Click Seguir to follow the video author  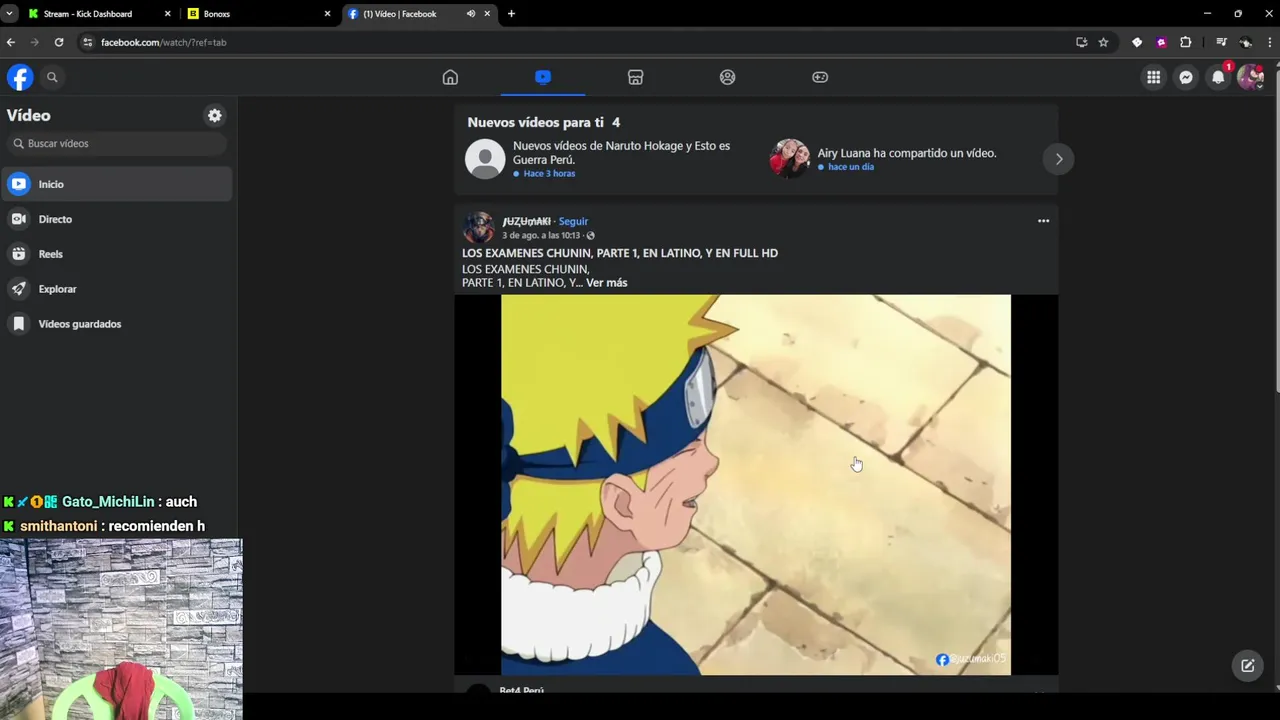[x=573, y=221]
